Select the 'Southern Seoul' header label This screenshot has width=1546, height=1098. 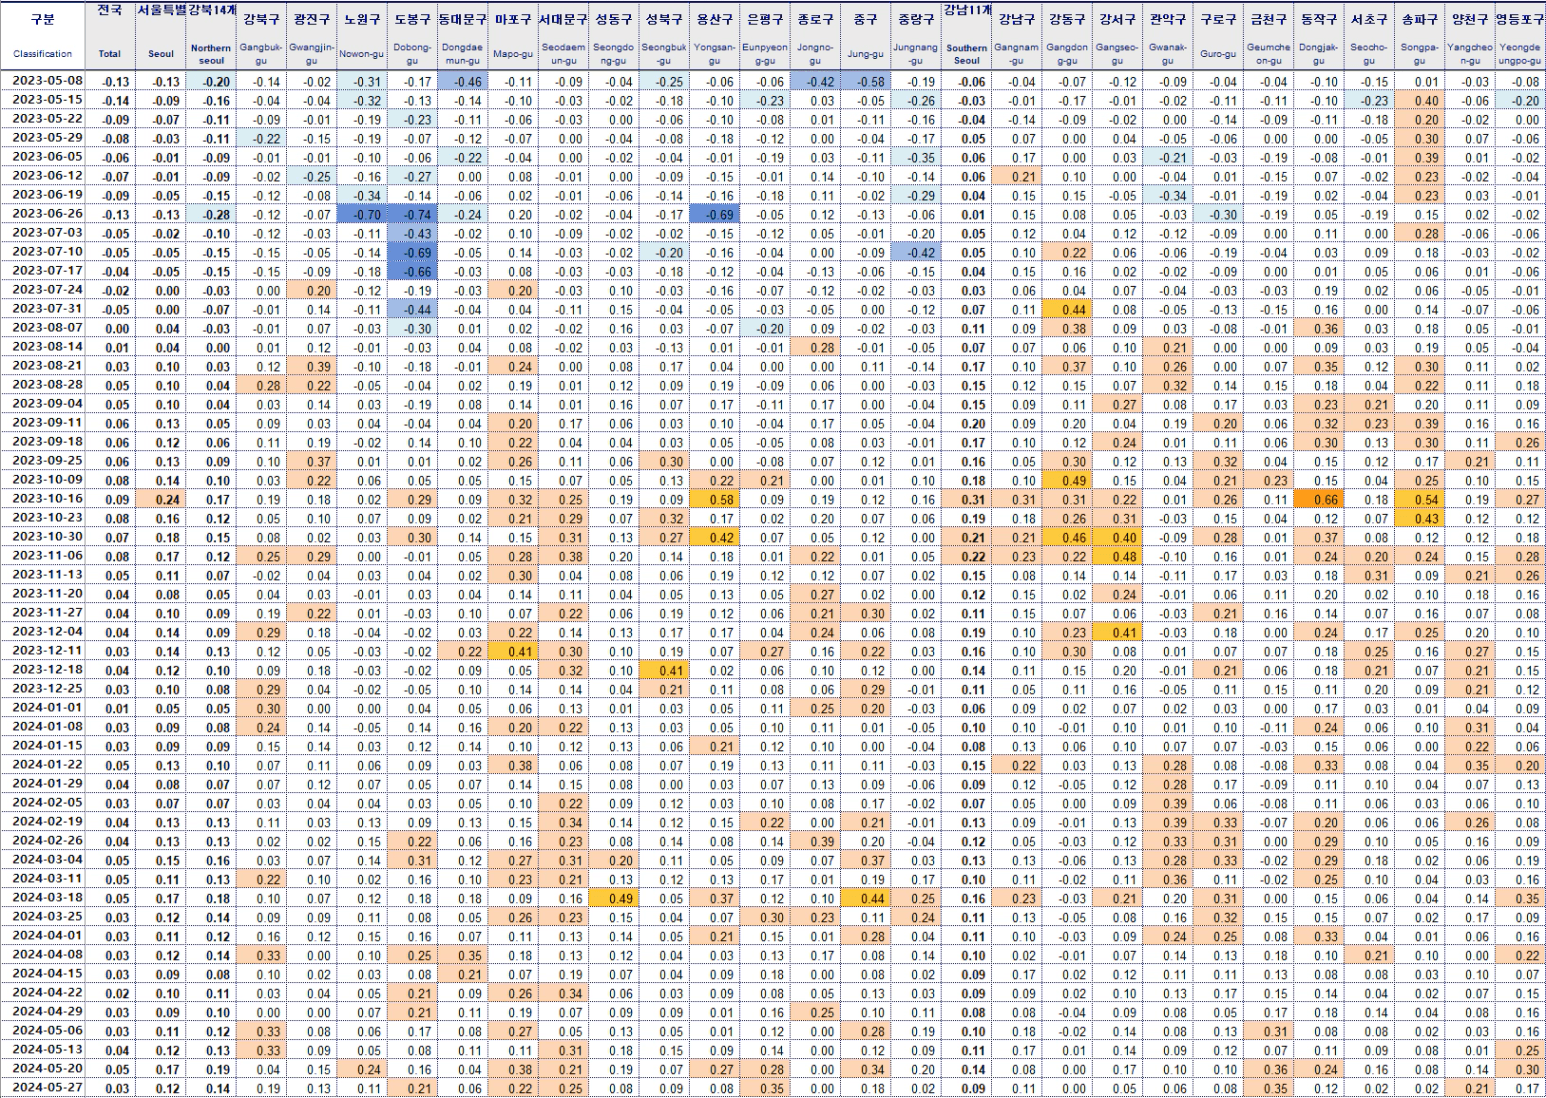click(966, 54)
